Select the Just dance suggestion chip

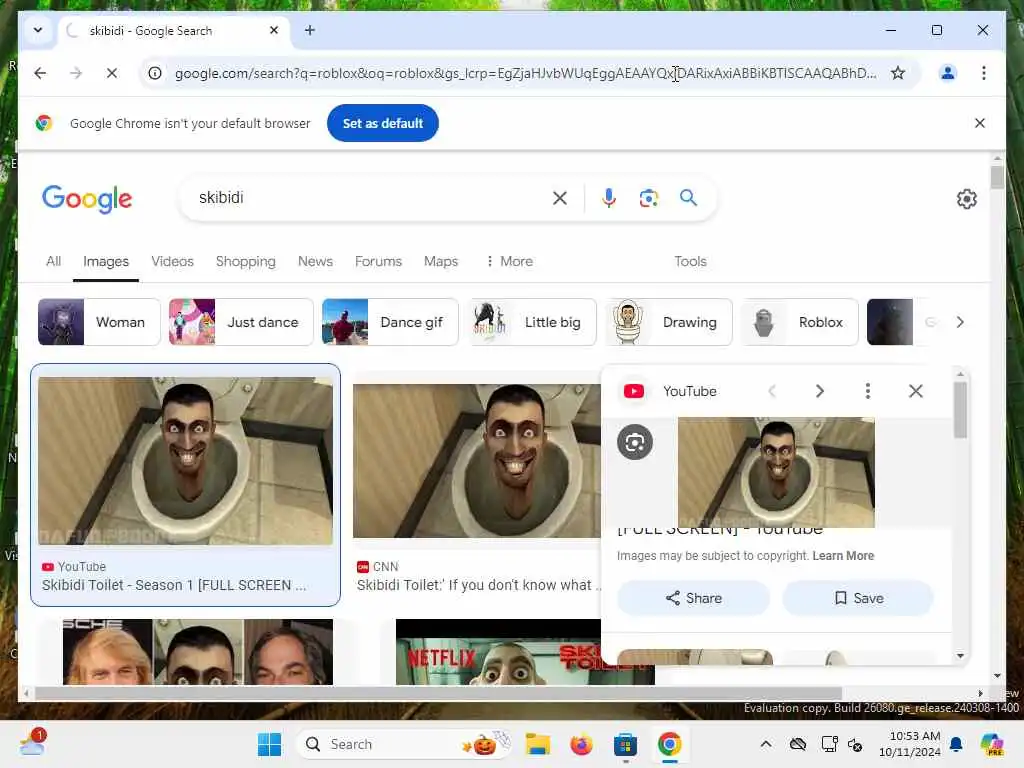[241, 322]
